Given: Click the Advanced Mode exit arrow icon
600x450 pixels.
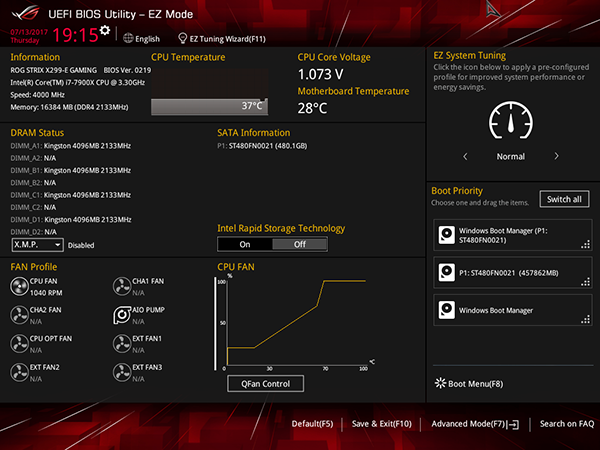Looking at the screenshot, I should coord(514,424).
